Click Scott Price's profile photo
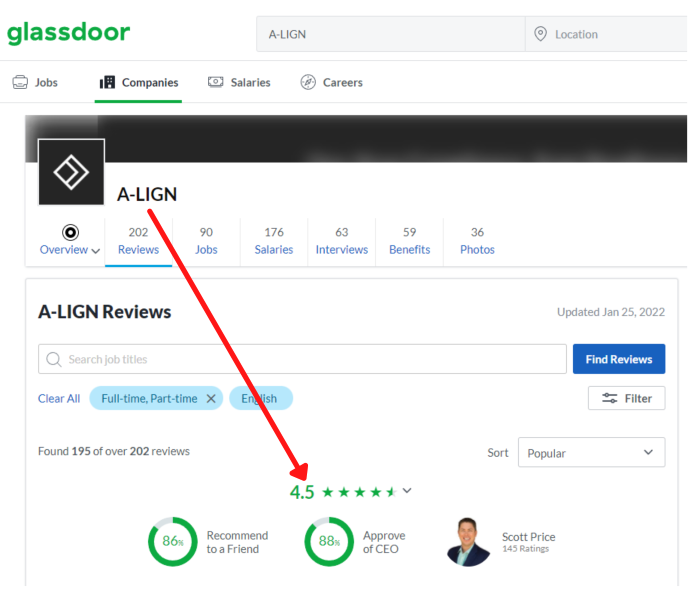700x596 pixels. [x=468, y=542]
